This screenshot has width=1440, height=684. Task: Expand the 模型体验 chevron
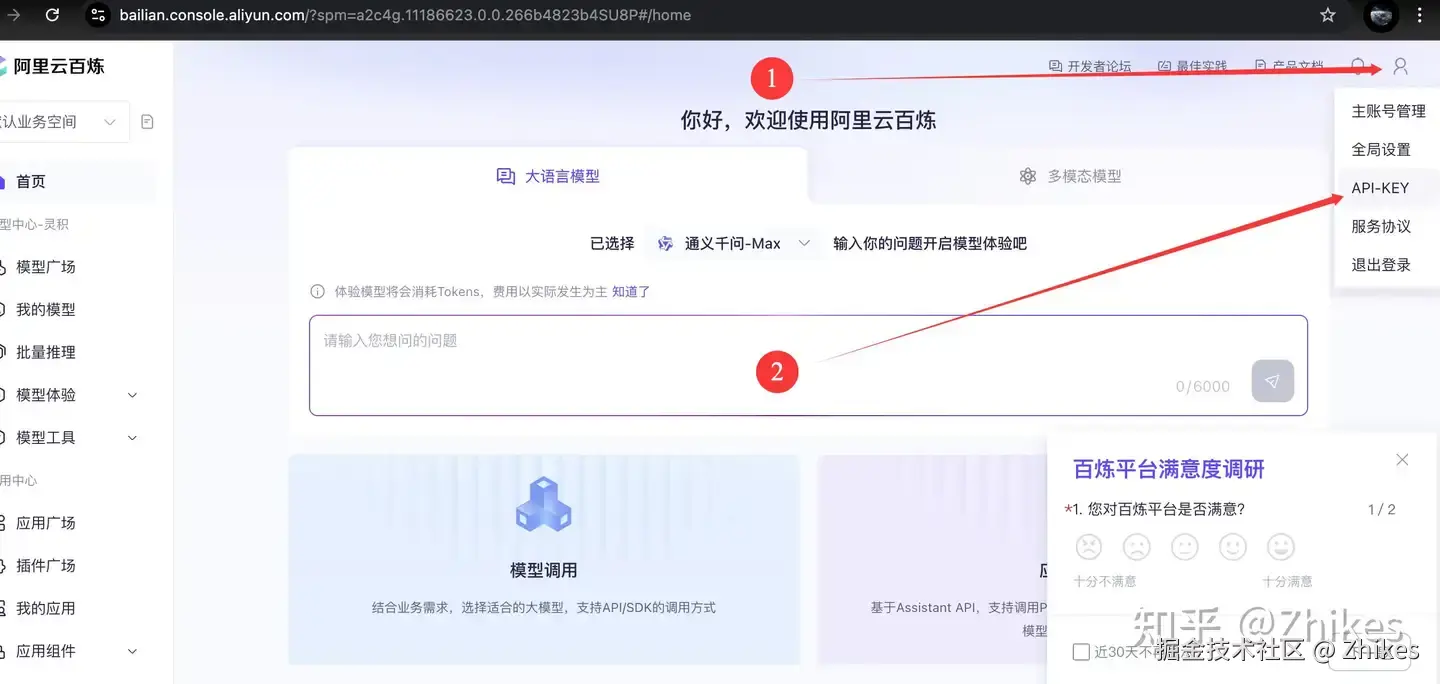pos(132,395)
